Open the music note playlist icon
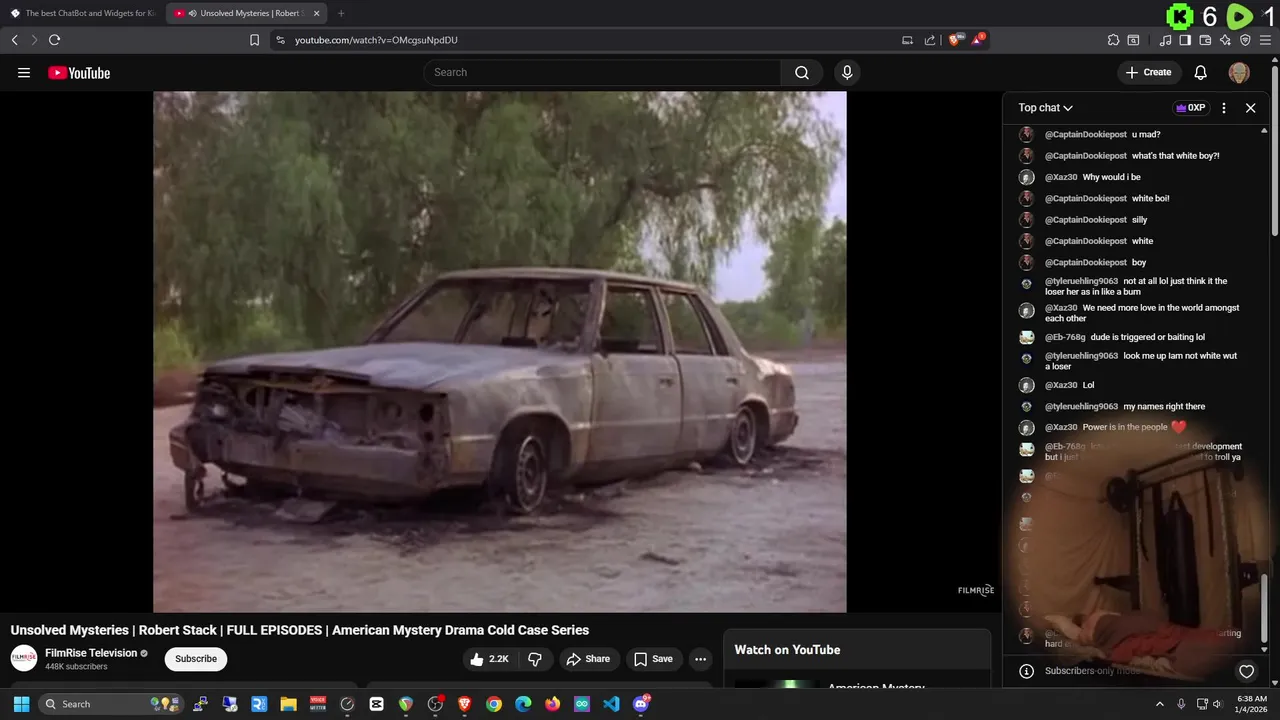This screenshot has height=720, width=1280. coord(1165,40)
